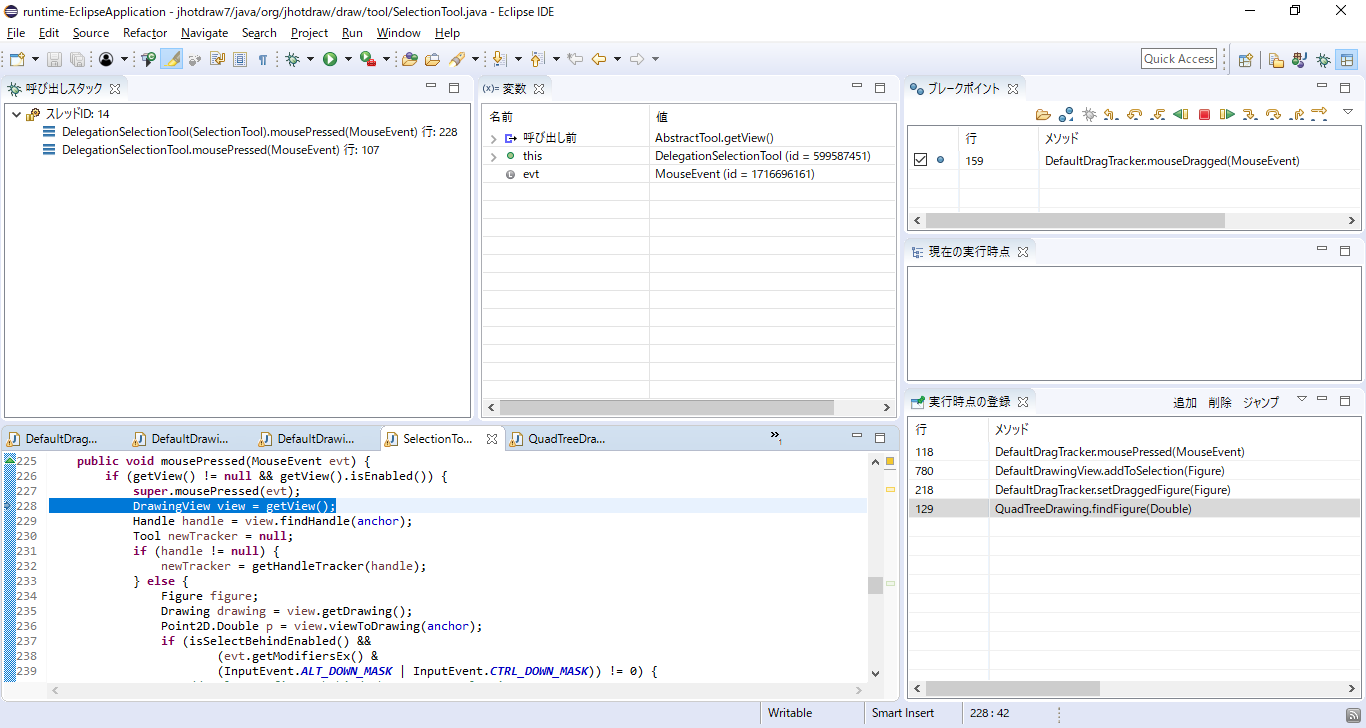Open the Debug launch dropdown arrow
This screenshot has width=1366, height=728.
[310, 59]
